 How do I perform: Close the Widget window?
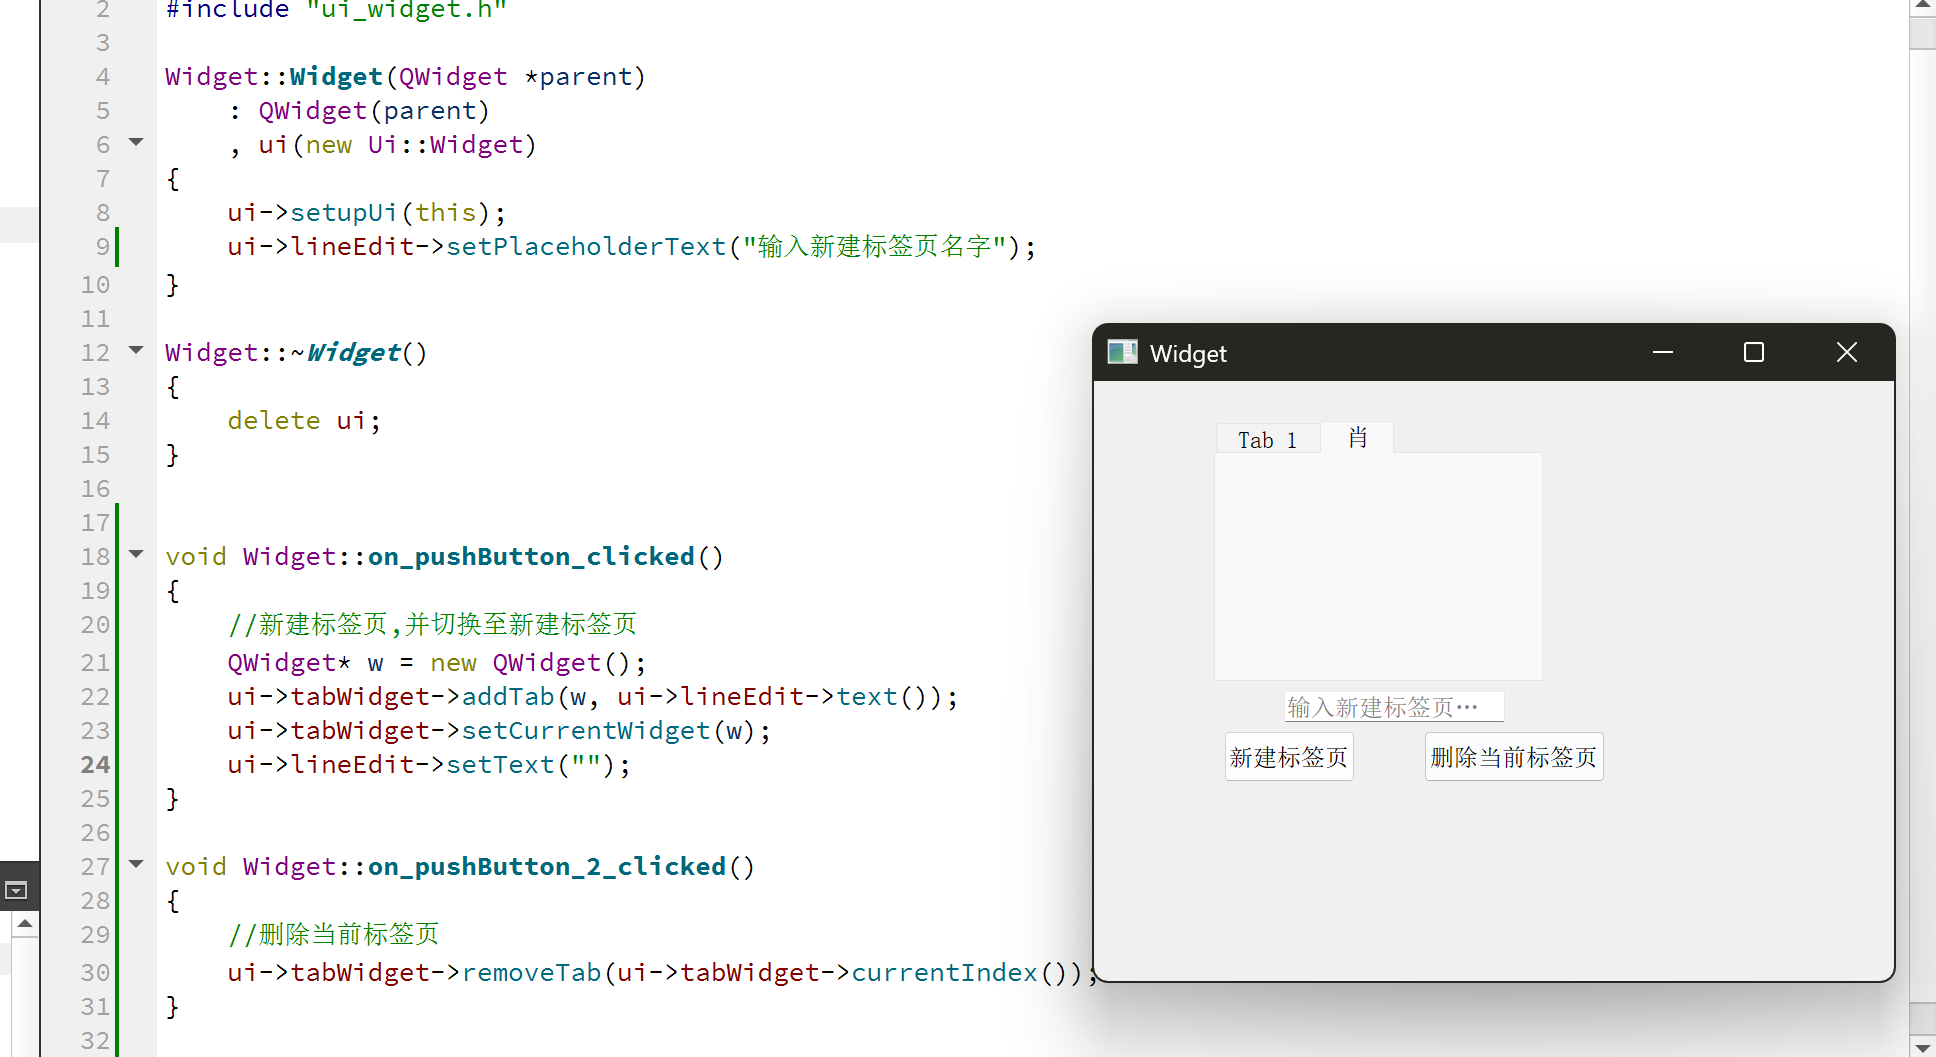pyautogui.click(x=1847, y=352)
